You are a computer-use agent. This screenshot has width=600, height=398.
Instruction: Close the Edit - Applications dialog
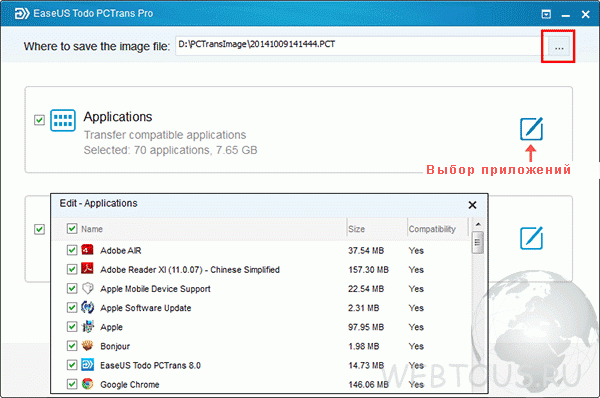pyautogui.click(x=472, y=205)
